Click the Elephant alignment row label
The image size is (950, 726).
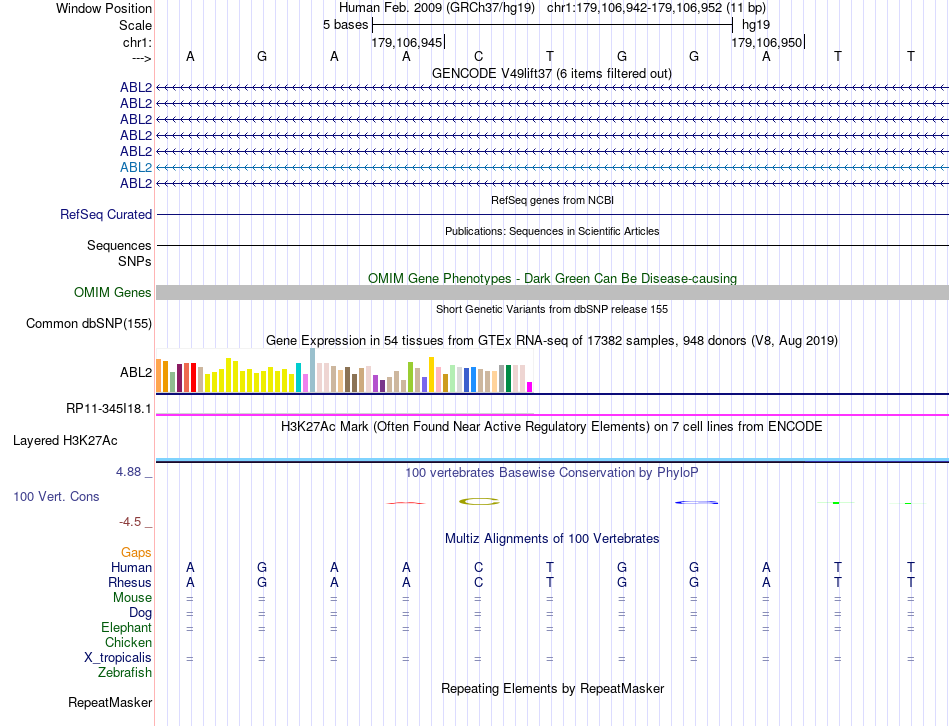[x=127, y=628]
